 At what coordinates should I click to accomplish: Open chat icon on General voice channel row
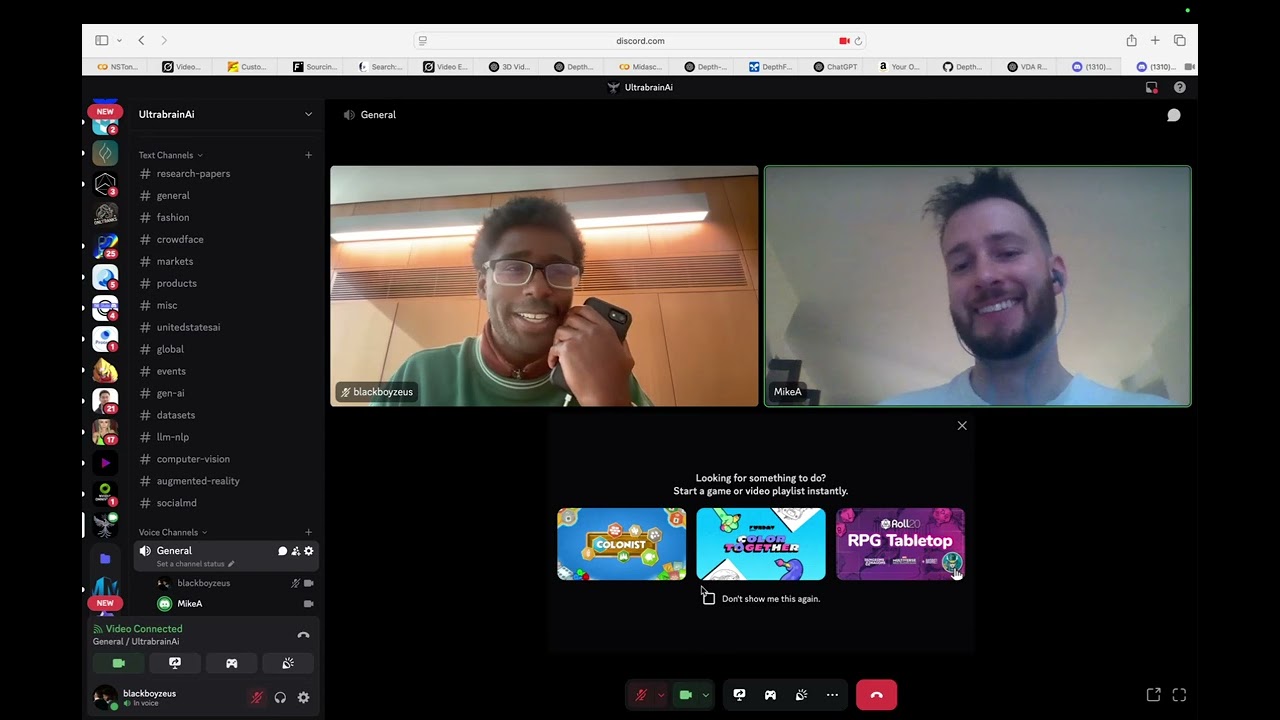282,551
